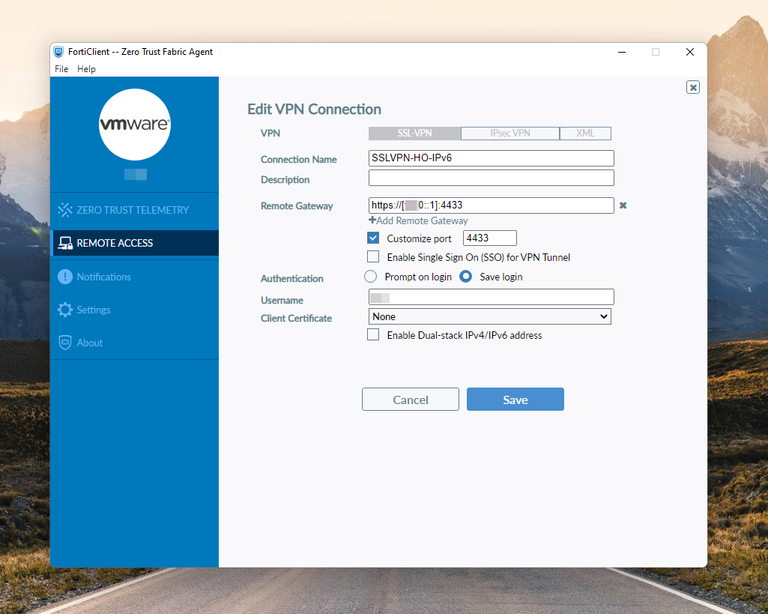Click the VMware logo avatar
Screen dimensions: 768x614
[135, 124]
